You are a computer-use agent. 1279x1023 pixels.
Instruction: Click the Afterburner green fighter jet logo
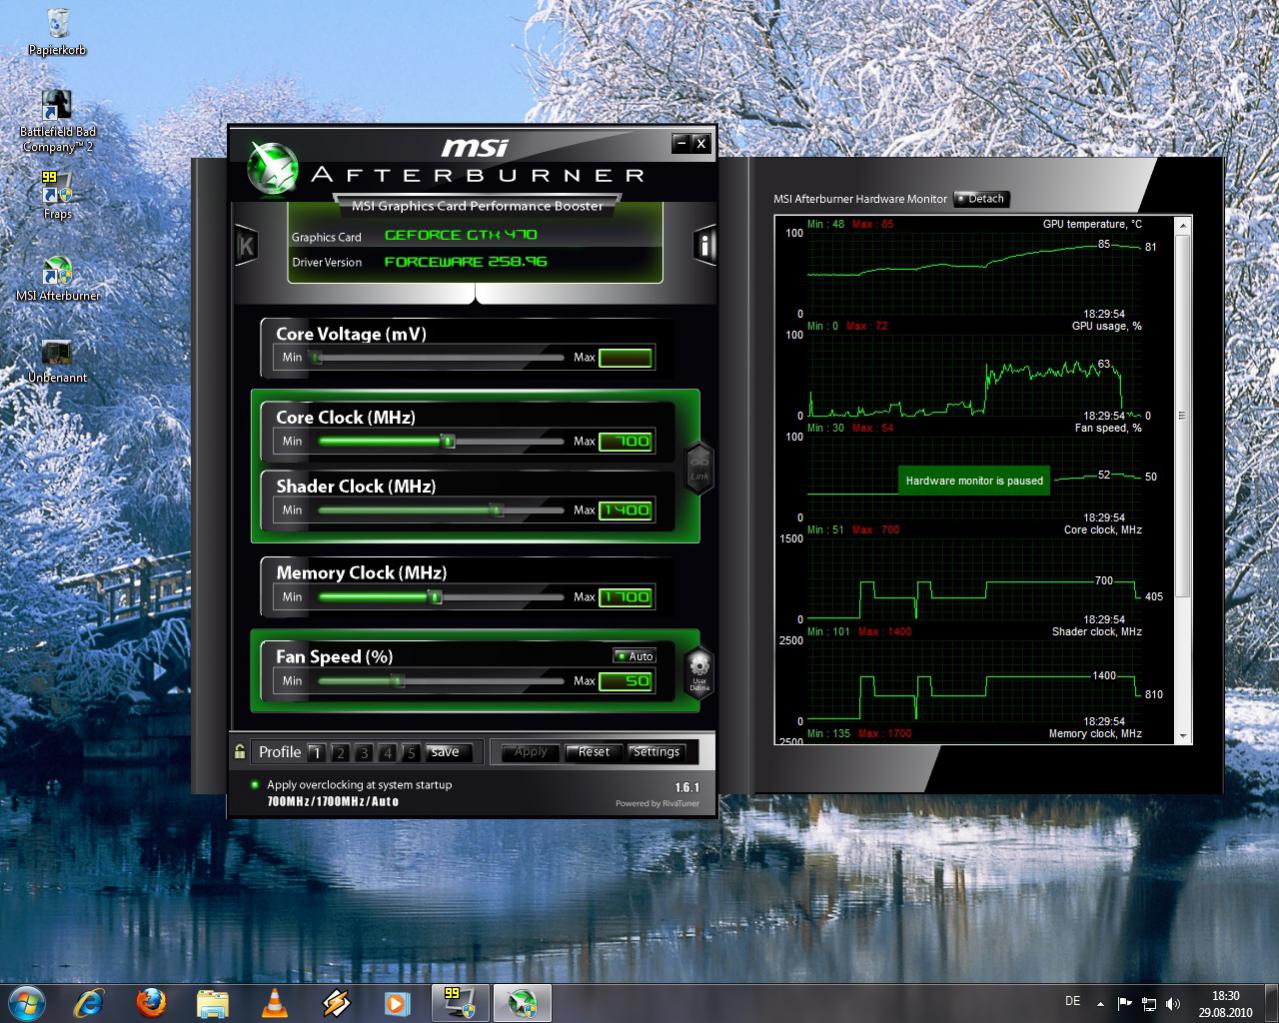click(272, 167)
